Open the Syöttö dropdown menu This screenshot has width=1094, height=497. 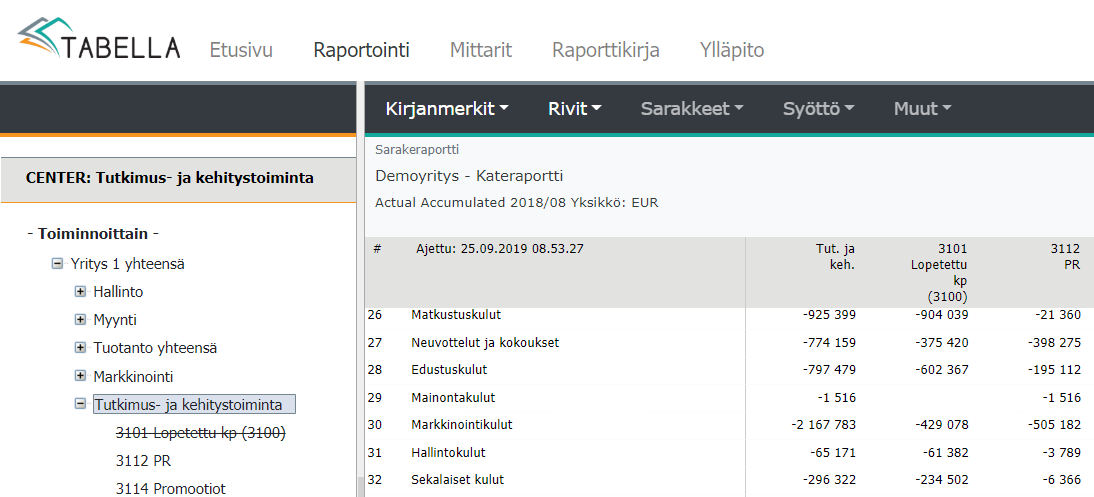pos(818,109)
